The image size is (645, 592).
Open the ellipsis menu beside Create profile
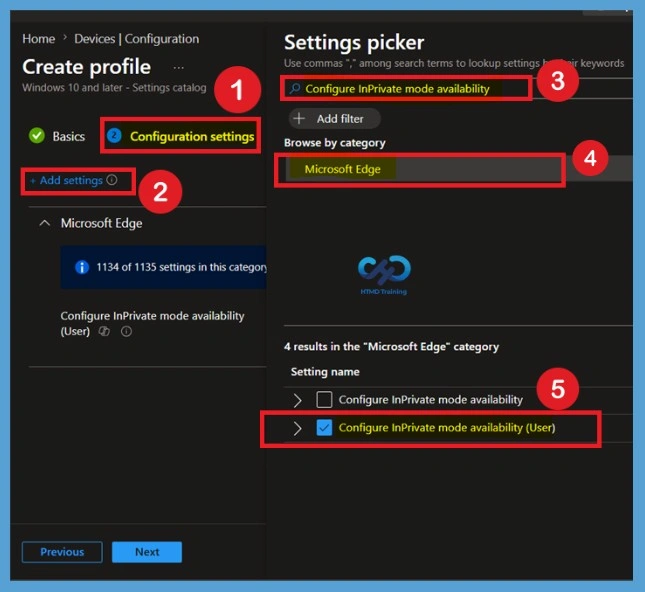(179, 67)
